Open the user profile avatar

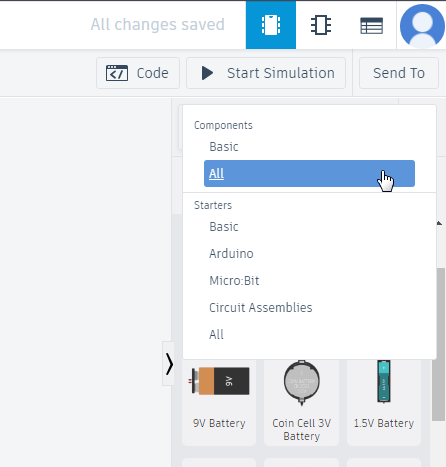(x=422, y=26)
